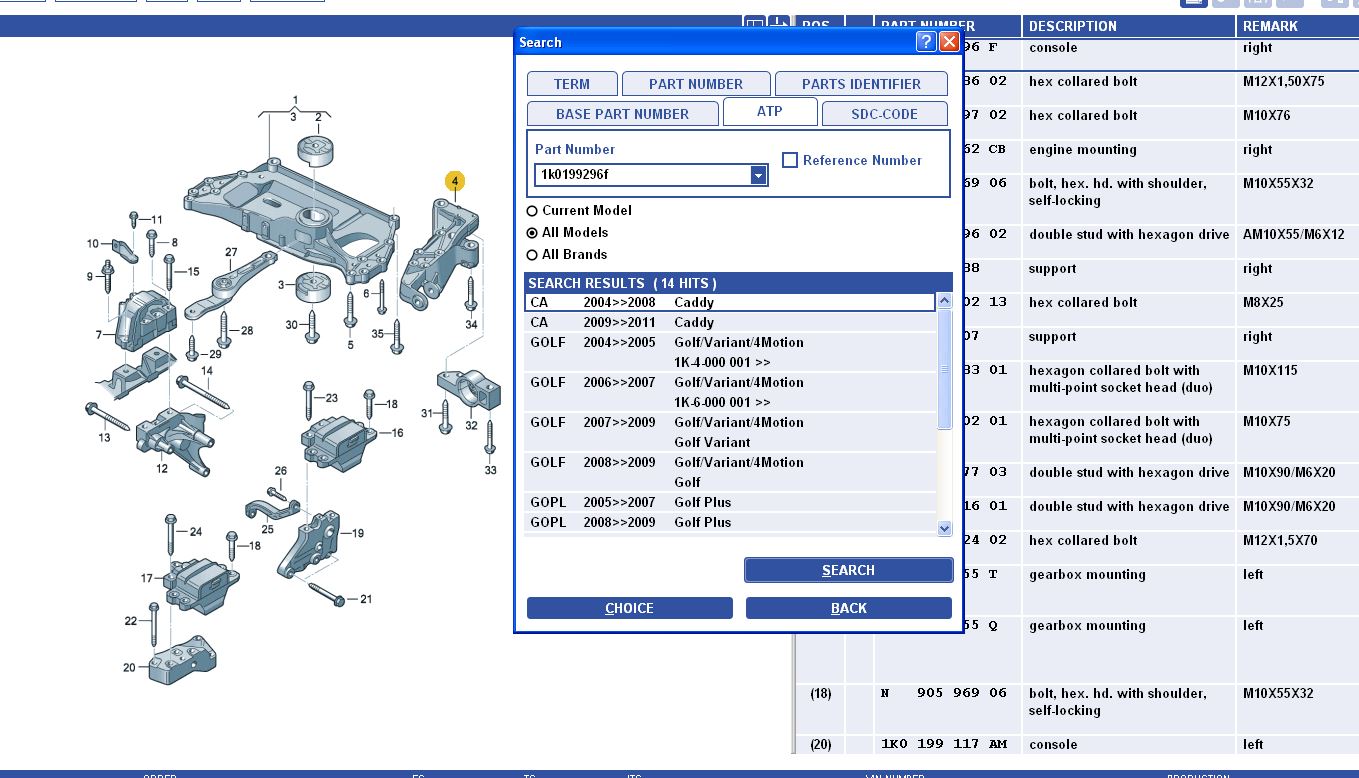Pick callout number 32 in the illustration
This screenshot has height=778, width=1359.
[471, 426]
